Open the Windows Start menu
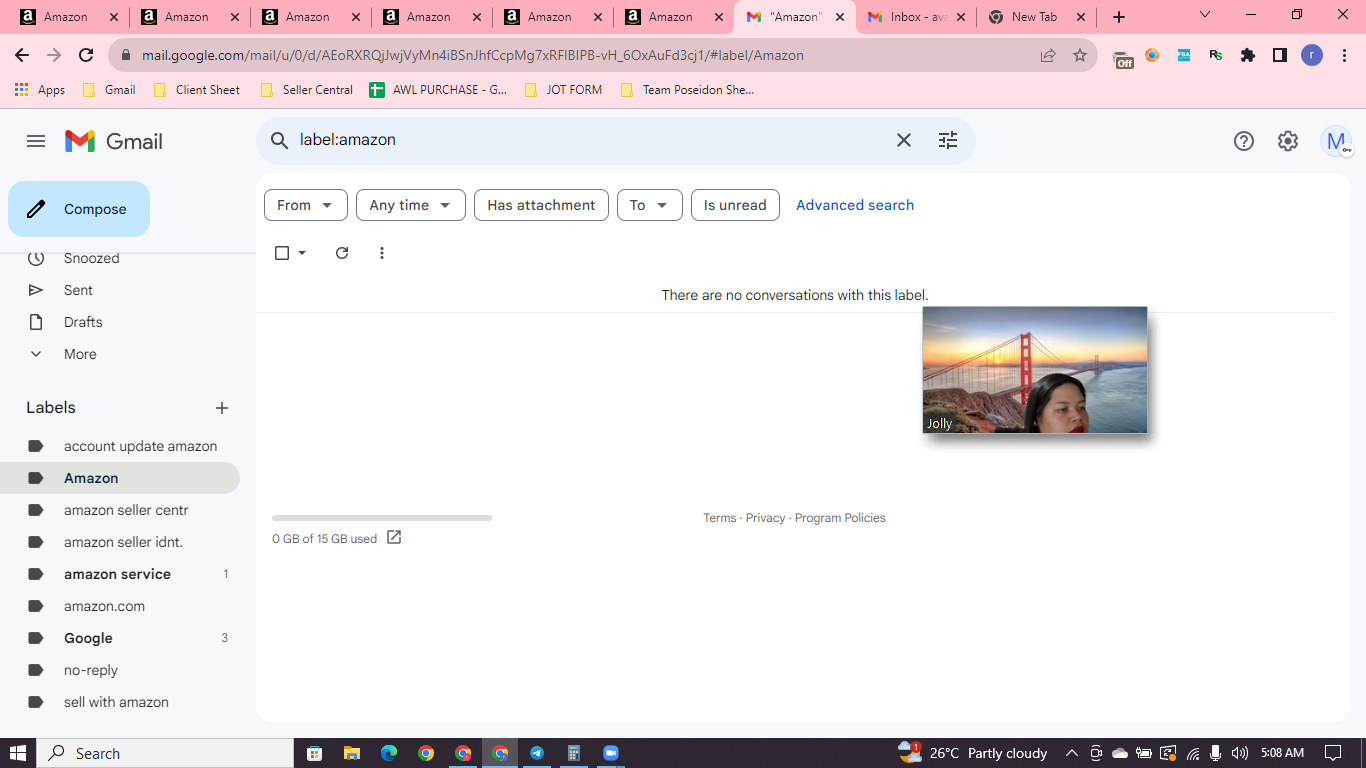The height and width of the screenshot is (768, 1366). click(18, 753)
